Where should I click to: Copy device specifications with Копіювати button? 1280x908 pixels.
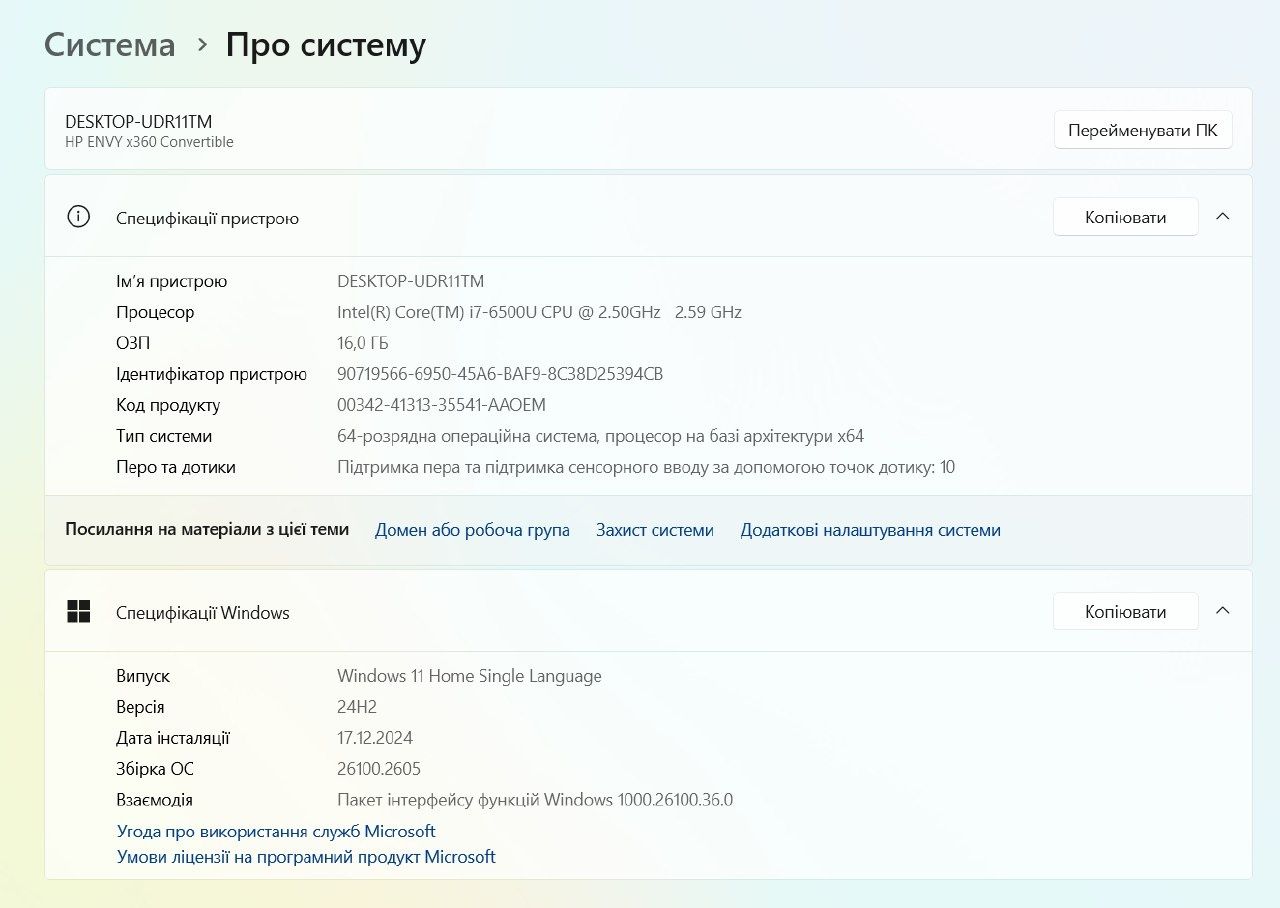point(1125,217)
